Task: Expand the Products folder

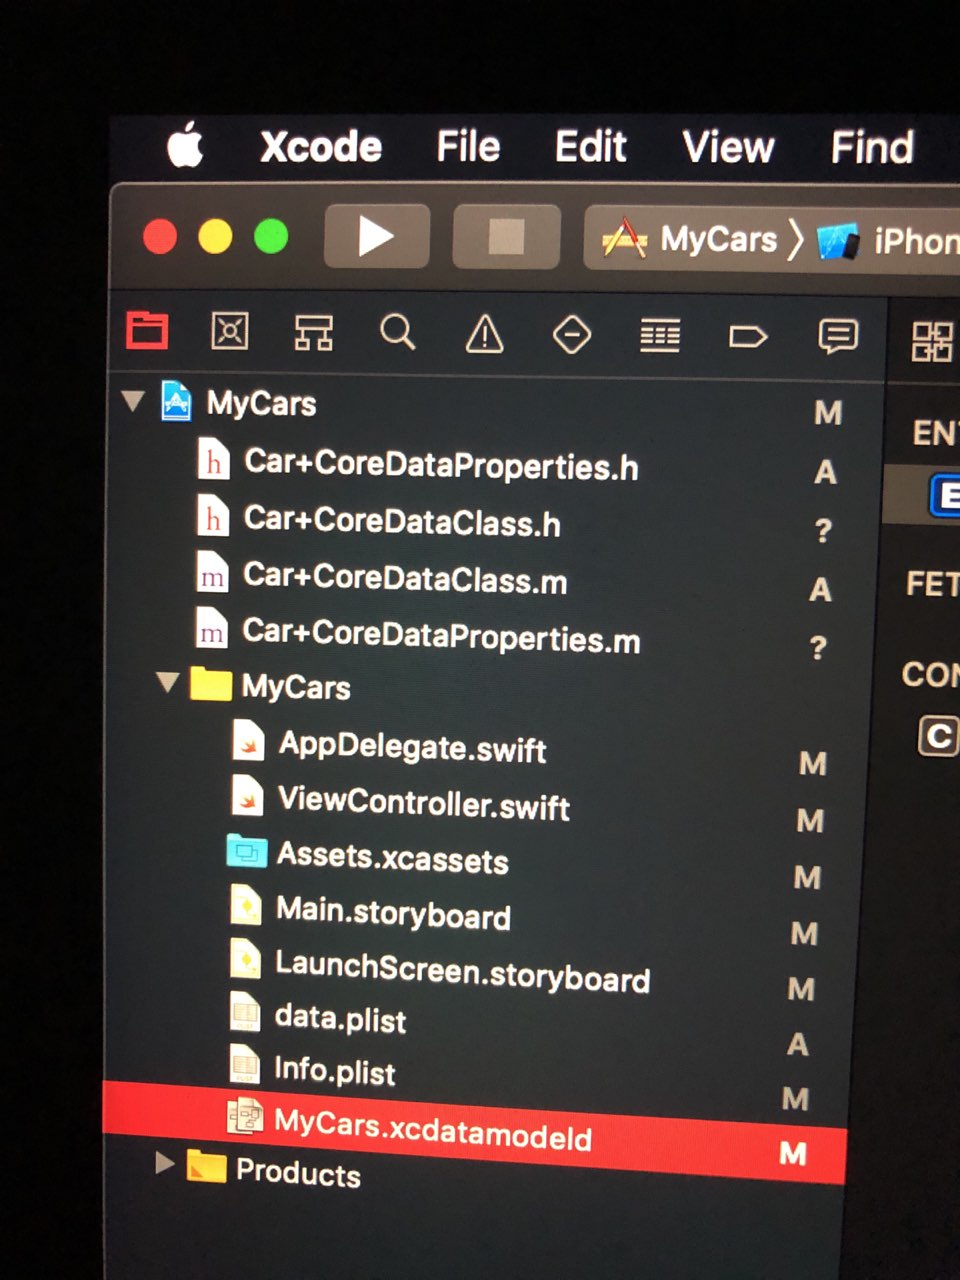Action: 164,1163
